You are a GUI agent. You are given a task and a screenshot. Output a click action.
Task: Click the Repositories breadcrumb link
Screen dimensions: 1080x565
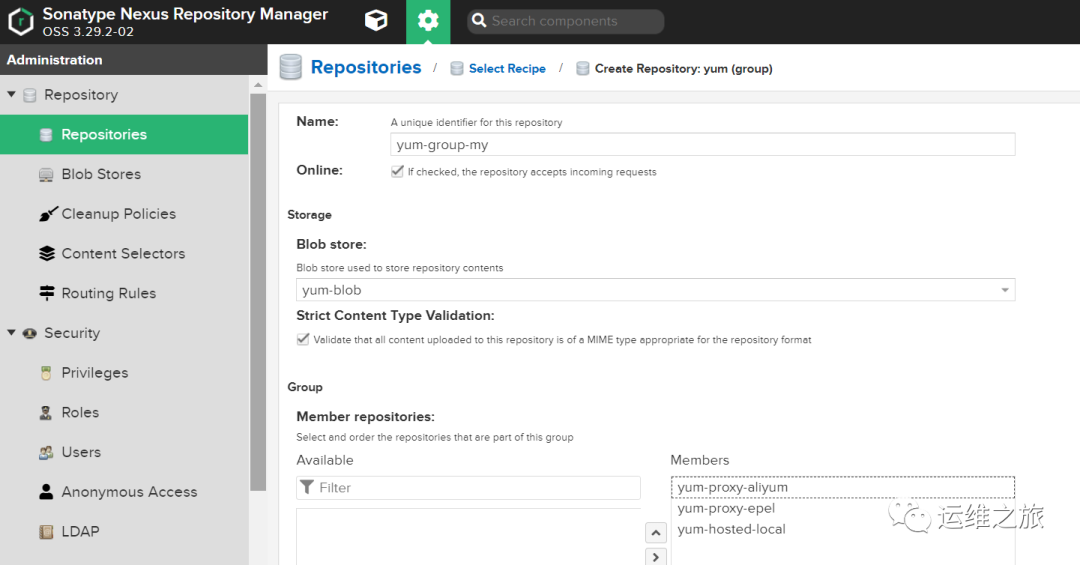pyautogui.click(x=366, y=68)
